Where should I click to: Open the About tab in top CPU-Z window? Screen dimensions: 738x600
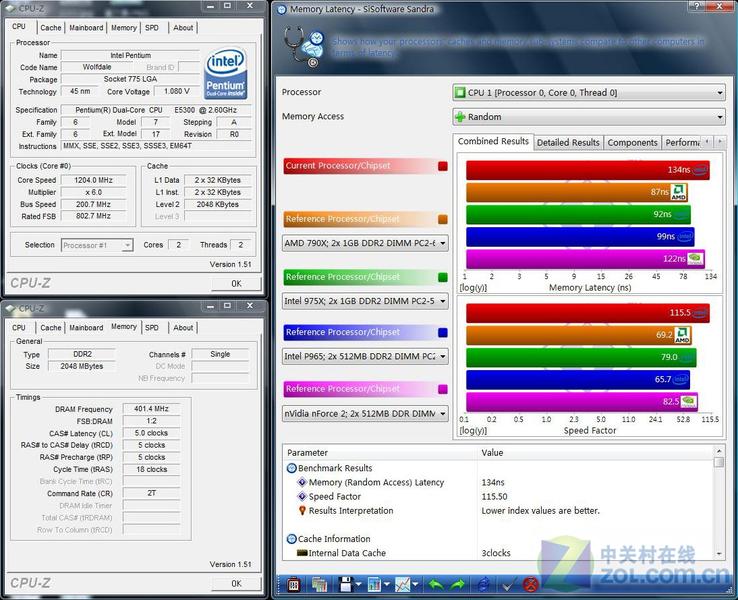183,28
